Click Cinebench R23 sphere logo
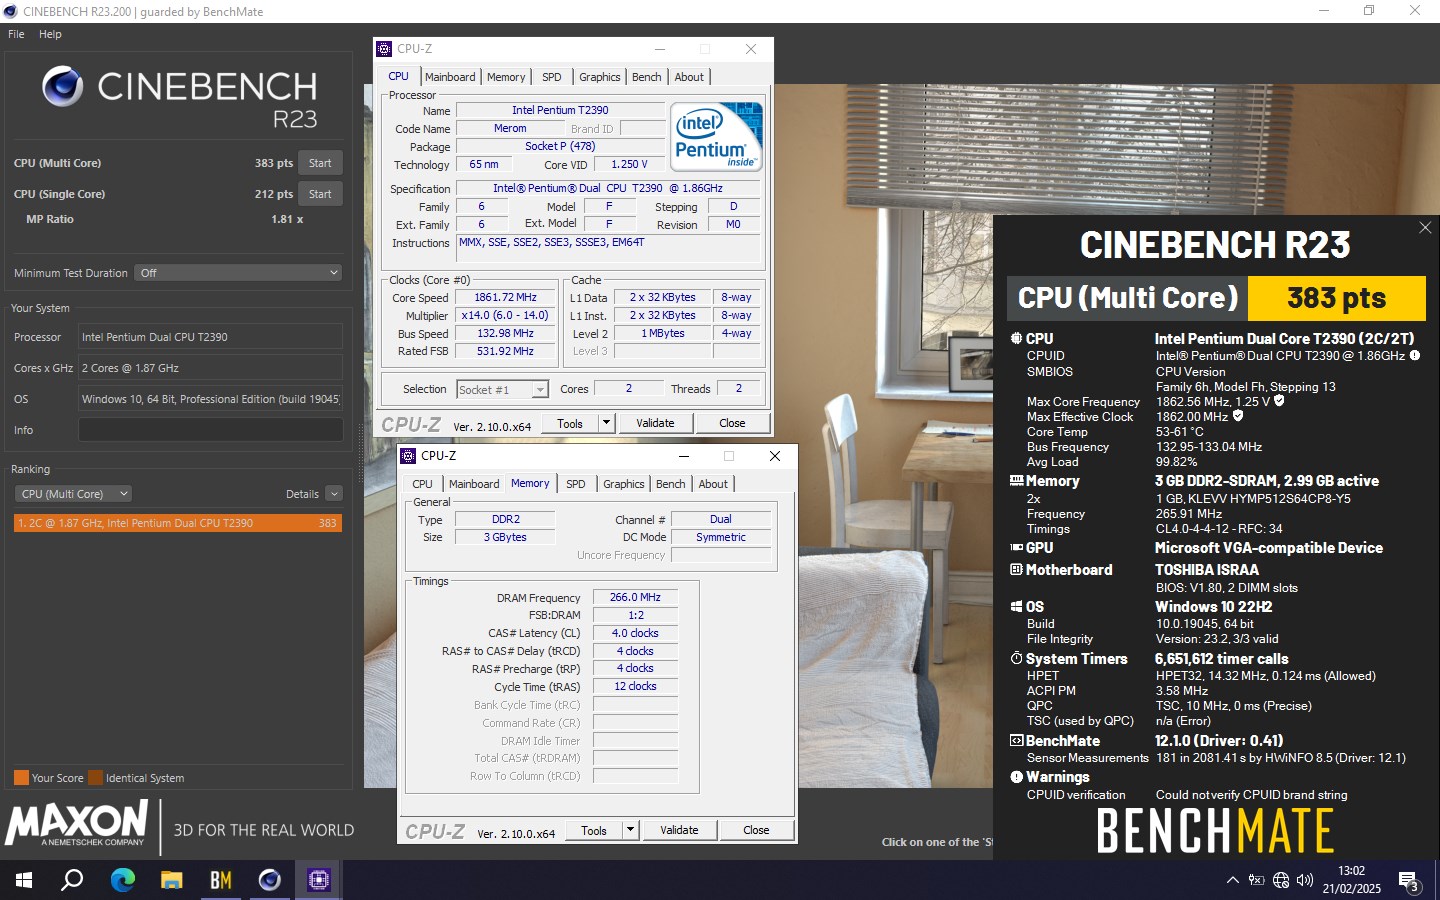Image resolution: width=1440 pixels, height=900 pixels. point(62,87)
